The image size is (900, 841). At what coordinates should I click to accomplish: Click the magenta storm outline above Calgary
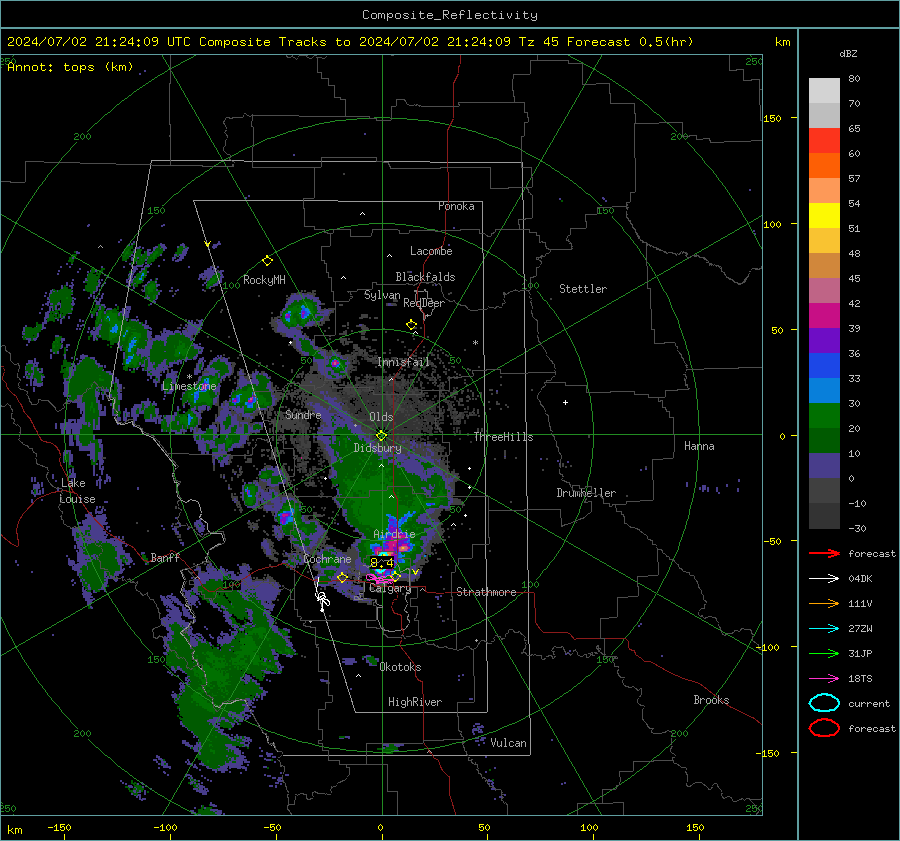pyautogui.click(x=381, y=578)
